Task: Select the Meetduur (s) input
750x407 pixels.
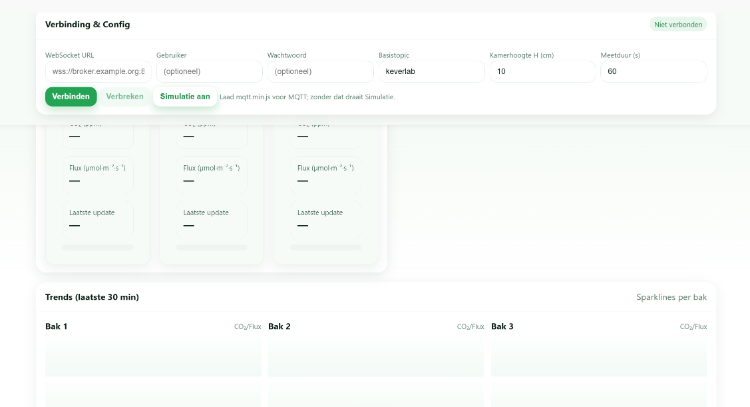Action: [x=653, y=72]
